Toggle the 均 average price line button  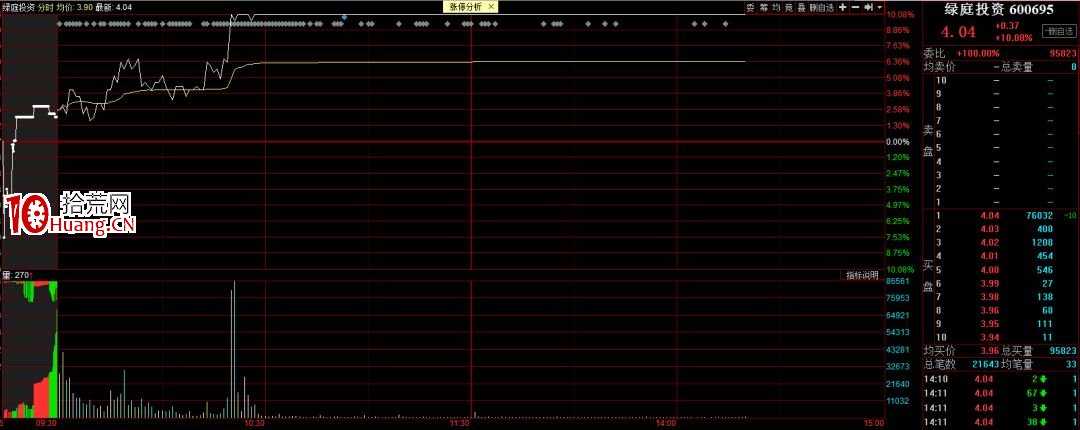(776, 7)
